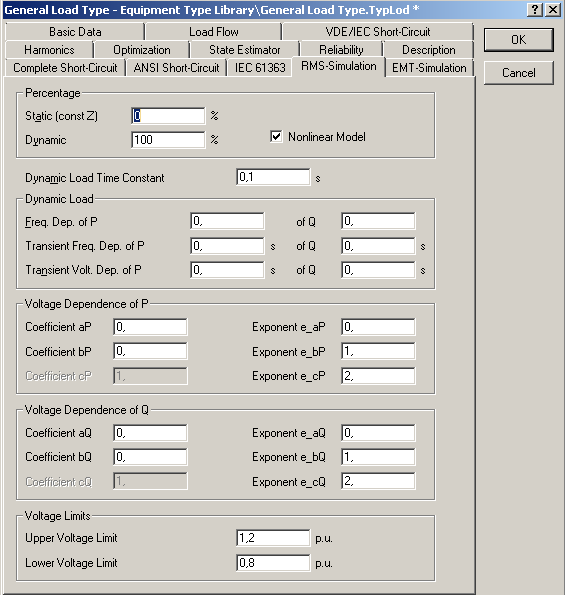Image resolution: width=565 pixels, height=595 pixels.
Task: Click the Dynamic Load Time Constant field
Action: [273, 177]
